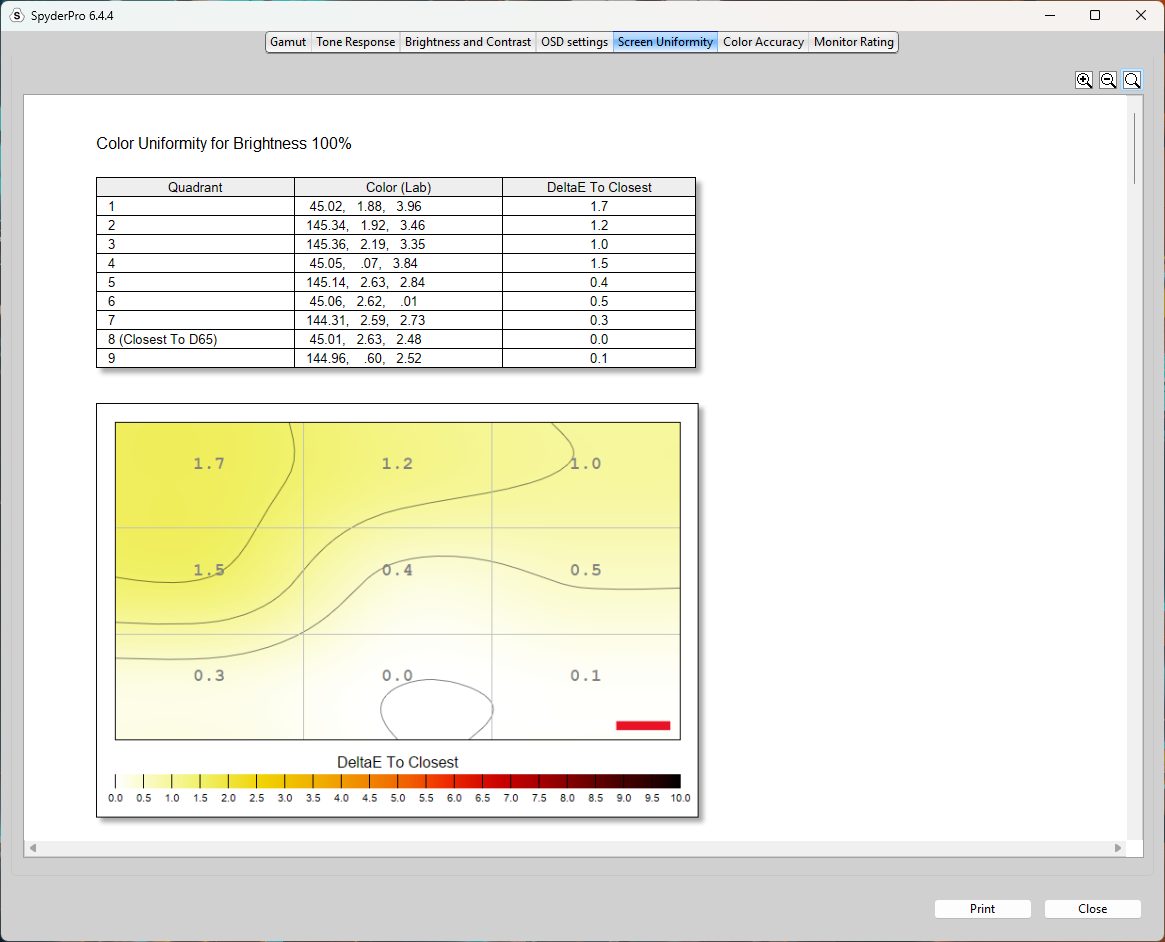Screen dimensions: 1165x942
Task: Click the DeltaE color scale bar
Action: click(x=397, y=781)
